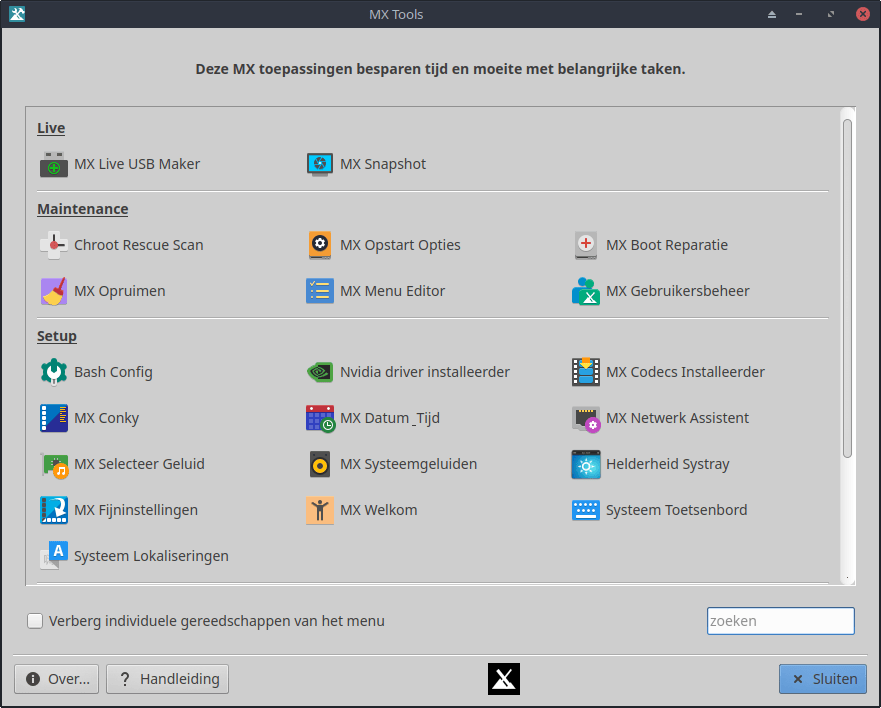Open MX Fijninstellingen icon

(x=54, y=510)
